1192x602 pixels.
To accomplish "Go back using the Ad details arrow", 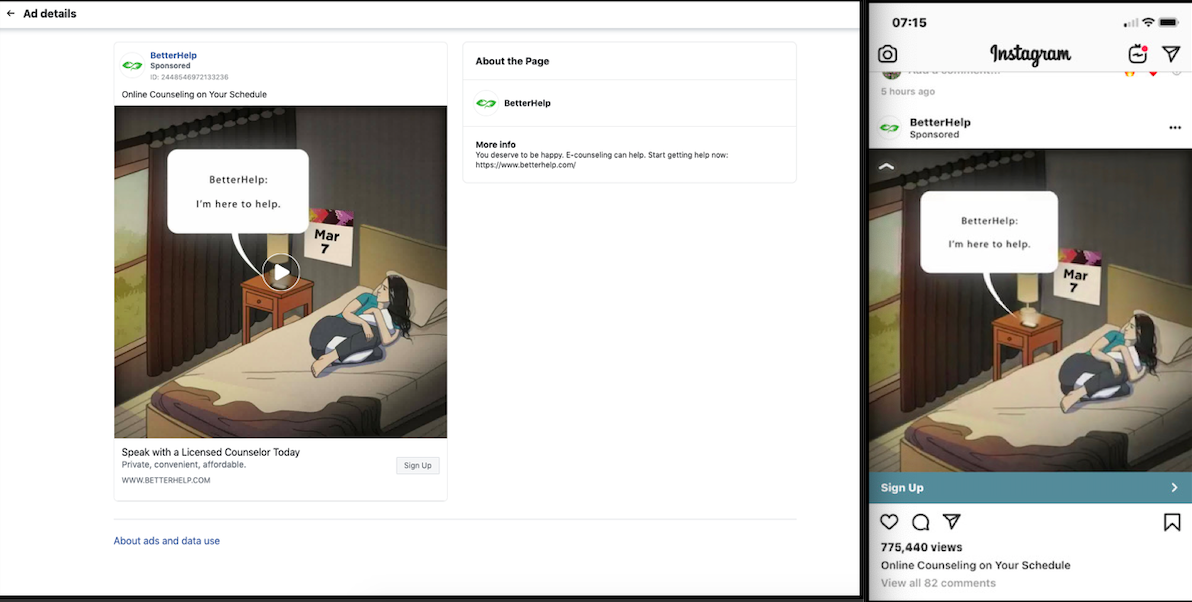I will [x=11, y=14].
